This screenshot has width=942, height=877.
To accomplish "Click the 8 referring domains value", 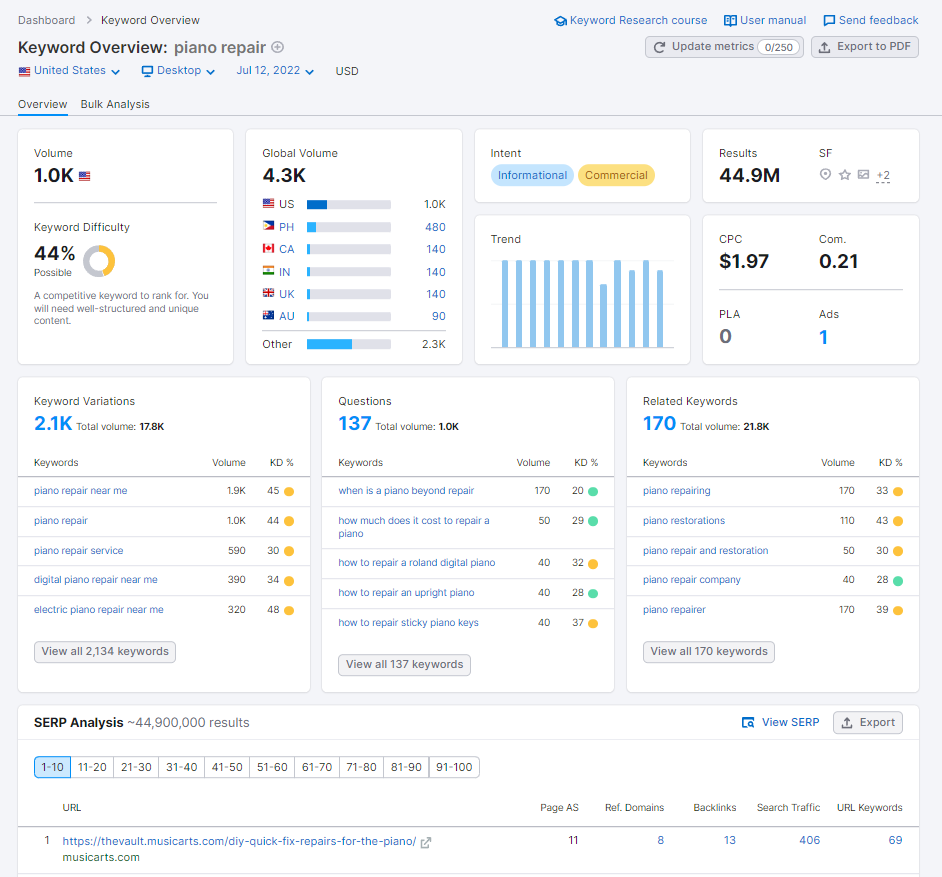I will (660, 840).
